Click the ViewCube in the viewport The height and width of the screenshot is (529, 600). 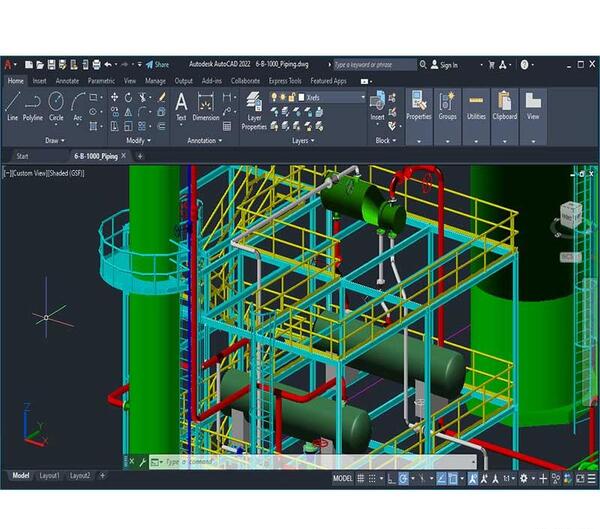571,215
